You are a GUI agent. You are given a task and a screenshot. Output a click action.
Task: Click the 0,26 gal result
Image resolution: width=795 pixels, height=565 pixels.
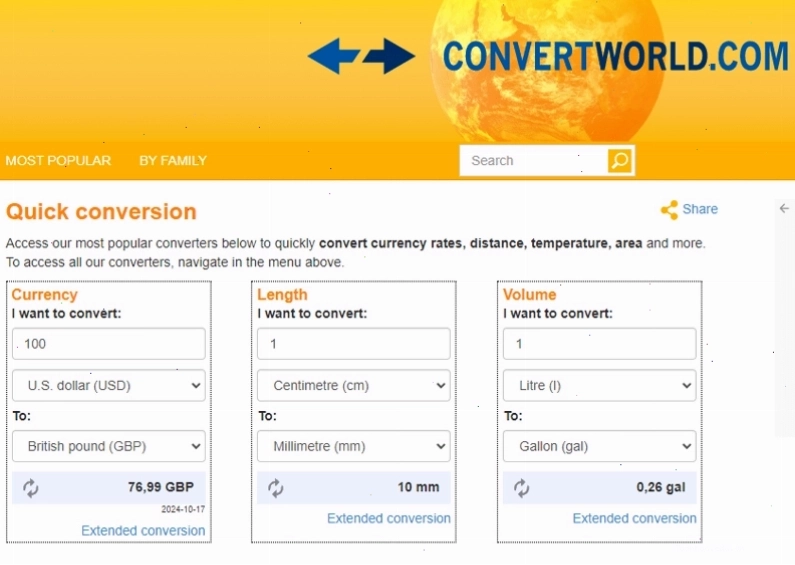[661, 487]
